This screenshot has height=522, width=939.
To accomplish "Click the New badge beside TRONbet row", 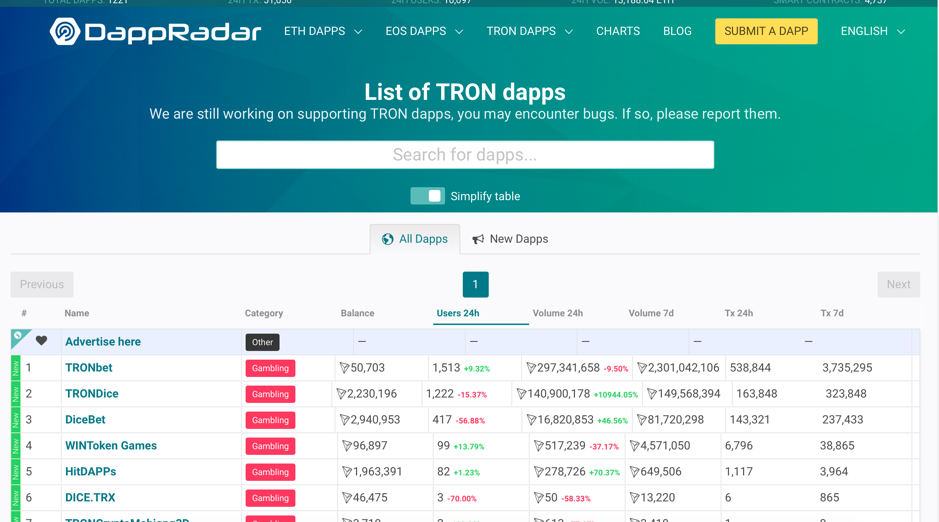I will [16, 368].
